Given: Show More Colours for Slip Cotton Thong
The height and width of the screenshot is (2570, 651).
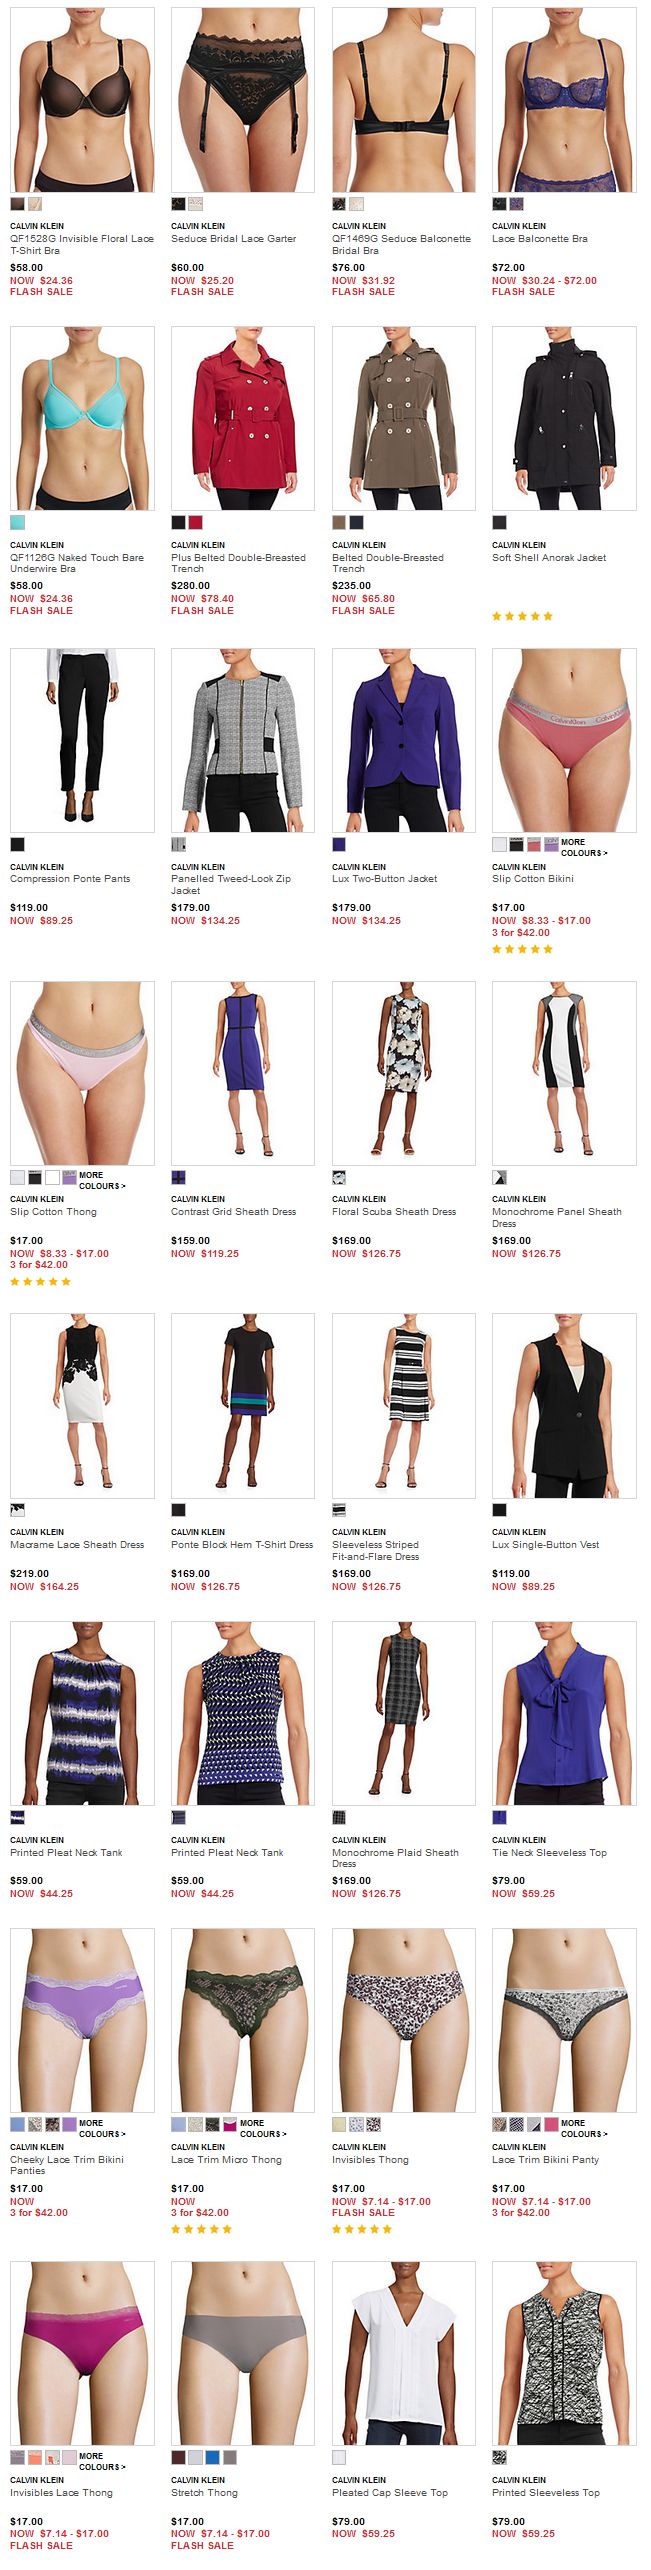Looking at the screenshot, I should click(101, 1180).
